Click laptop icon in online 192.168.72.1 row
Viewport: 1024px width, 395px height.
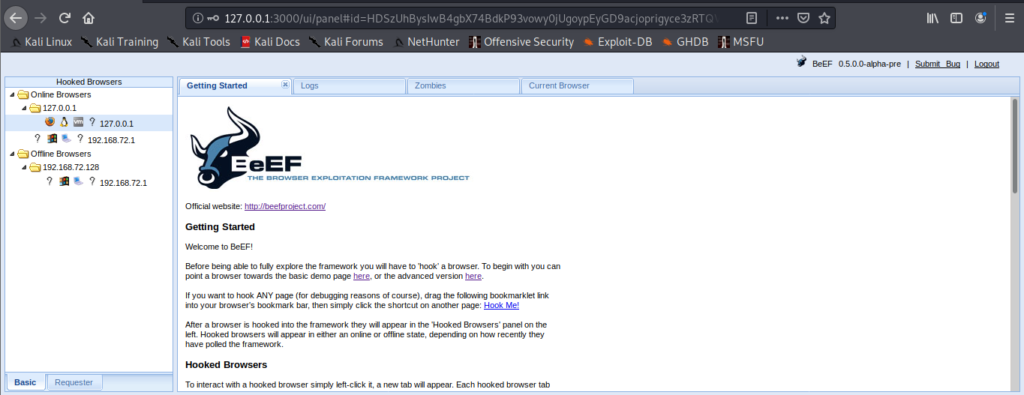(x=66, y=138)
